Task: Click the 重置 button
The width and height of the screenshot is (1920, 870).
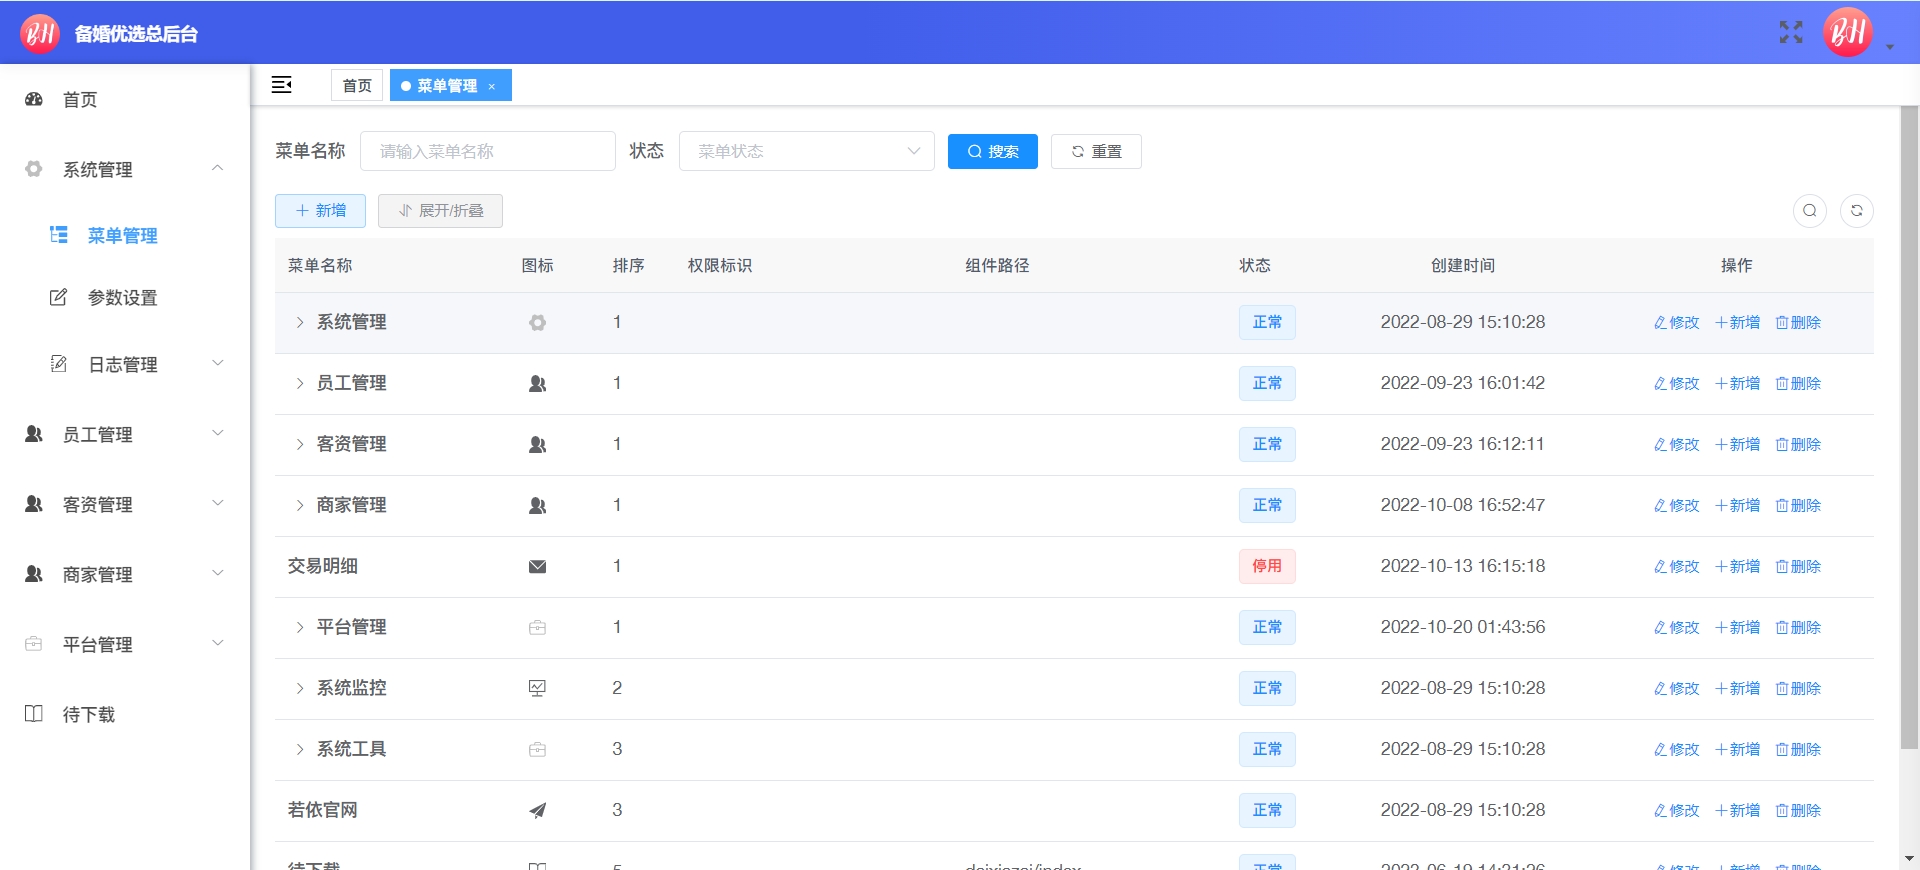Action: (1096, 151)
